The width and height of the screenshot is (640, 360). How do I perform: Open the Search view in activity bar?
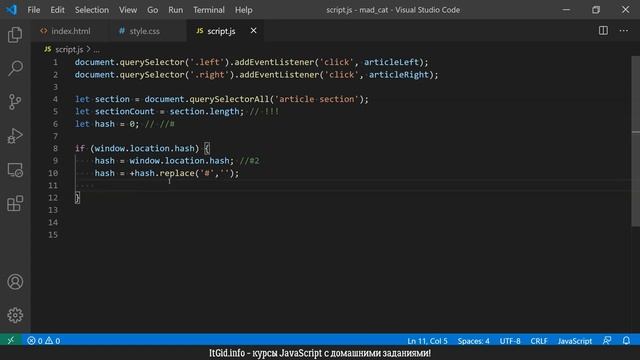click(x=15, y=68)
